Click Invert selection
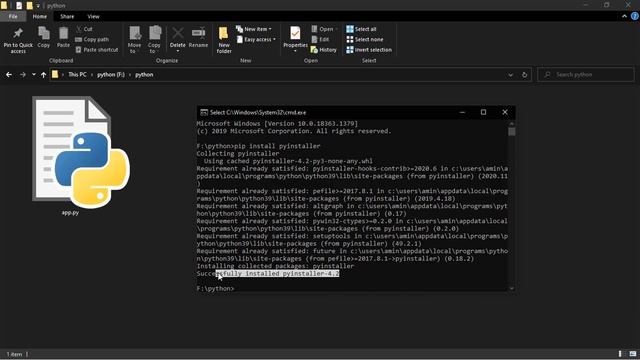Viewport: 640px width, 360px height. click(369, 49)
